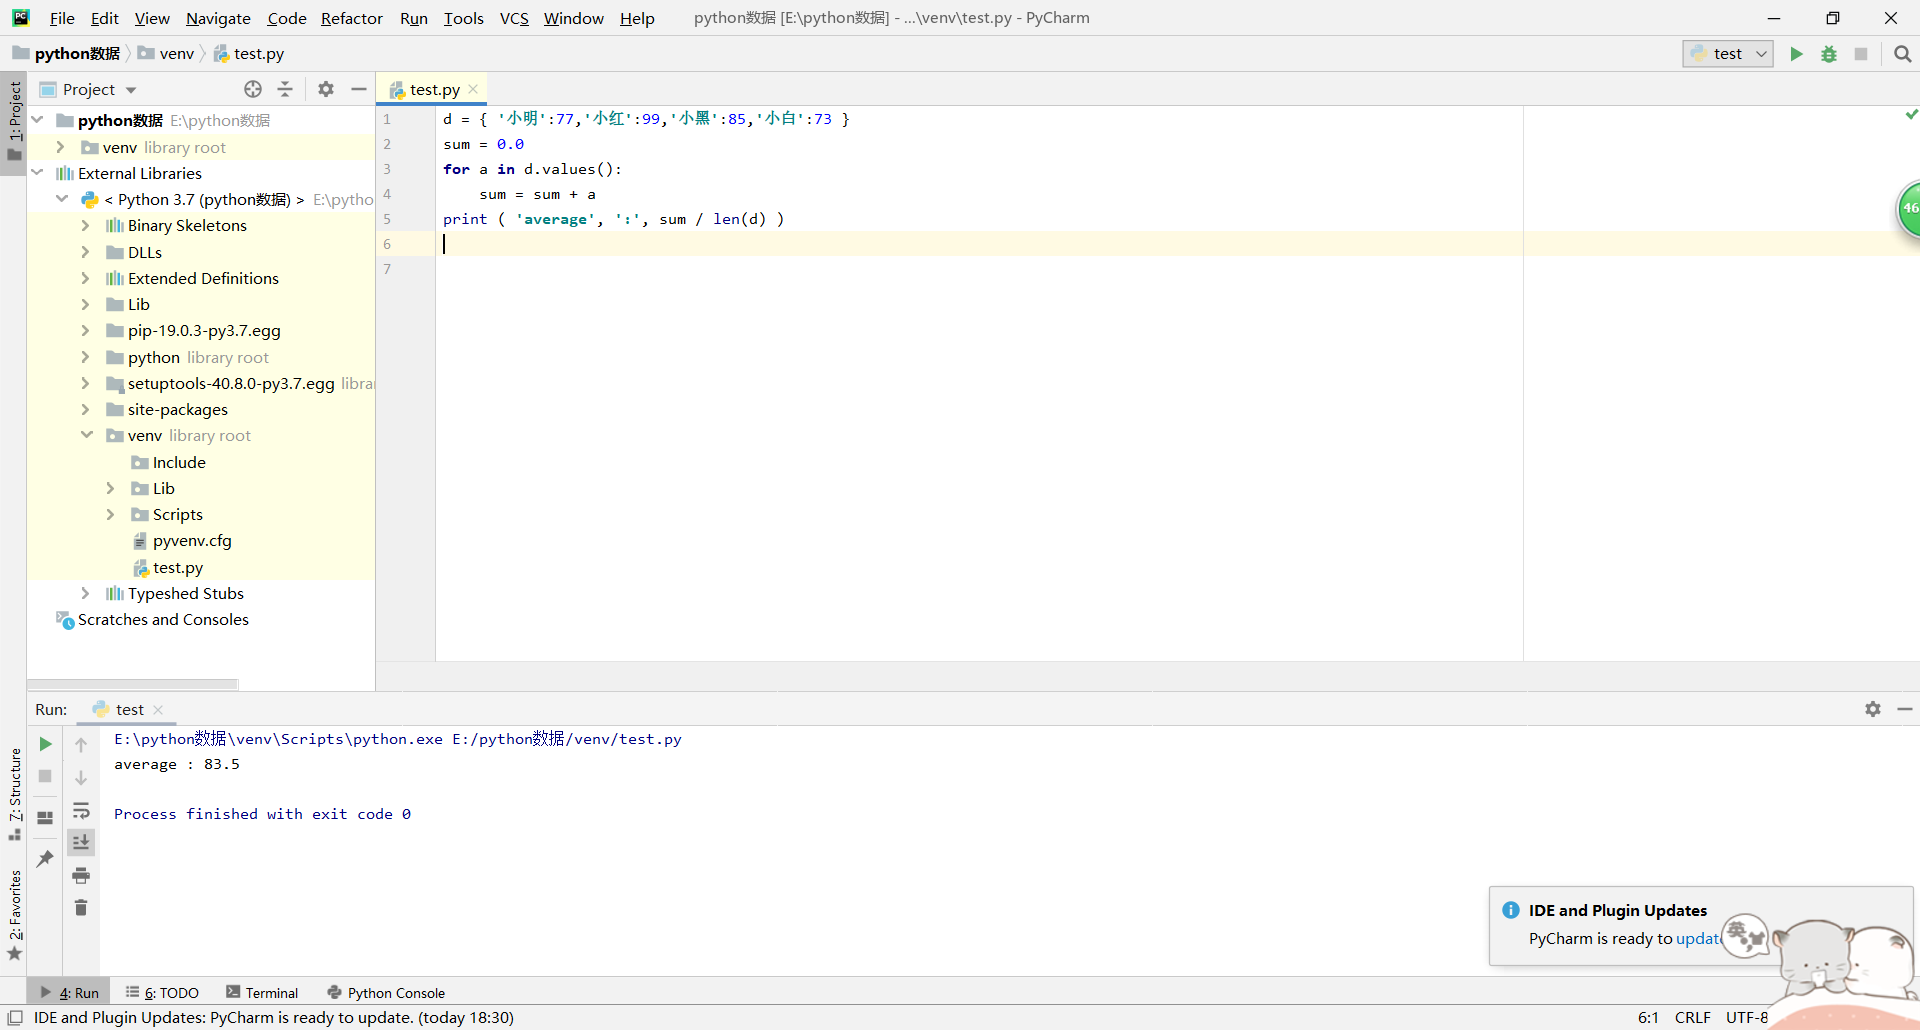Click the restore layout icon in Run panel
Viewport: 1920px width, 1030px height.
[45, 818]
